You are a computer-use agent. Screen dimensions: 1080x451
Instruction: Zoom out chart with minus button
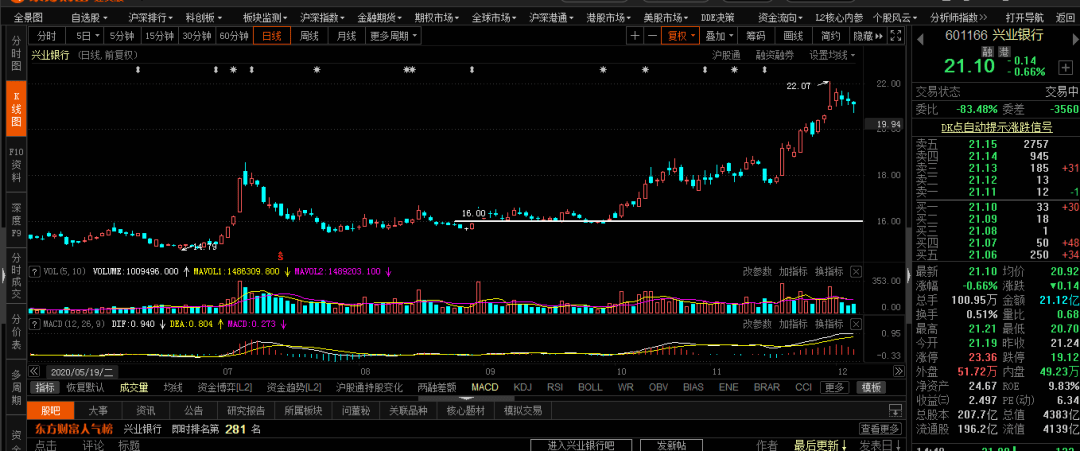coord(652,36)
